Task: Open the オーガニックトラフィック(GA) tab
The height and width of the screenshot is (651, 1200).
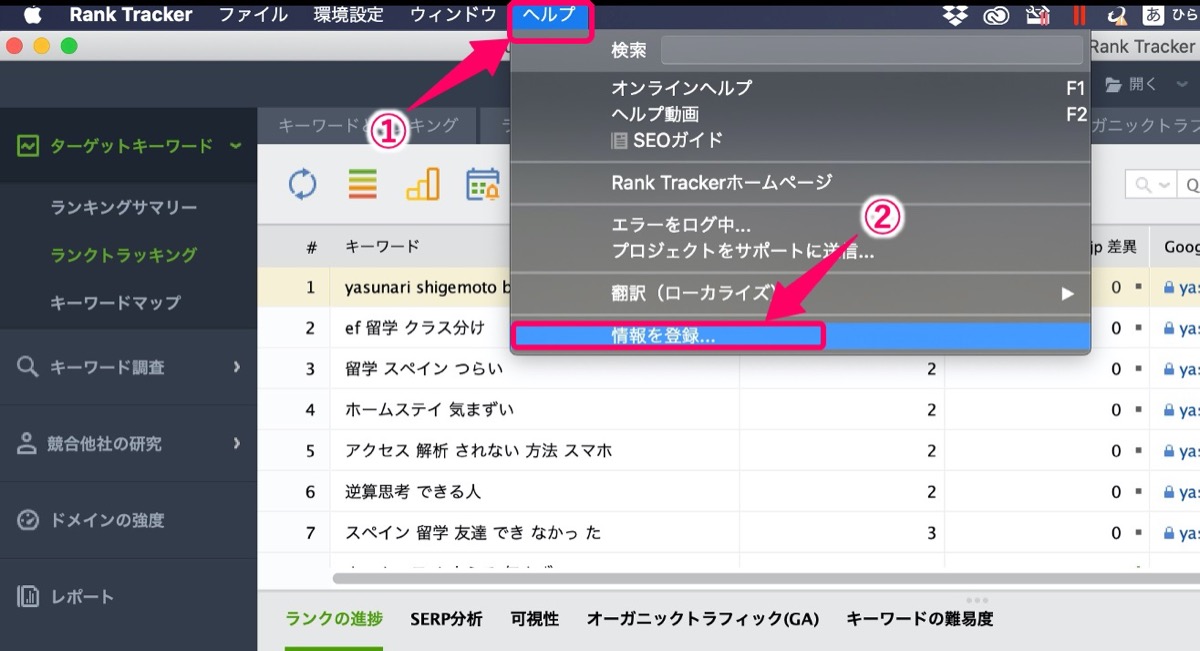Action: 703,619
